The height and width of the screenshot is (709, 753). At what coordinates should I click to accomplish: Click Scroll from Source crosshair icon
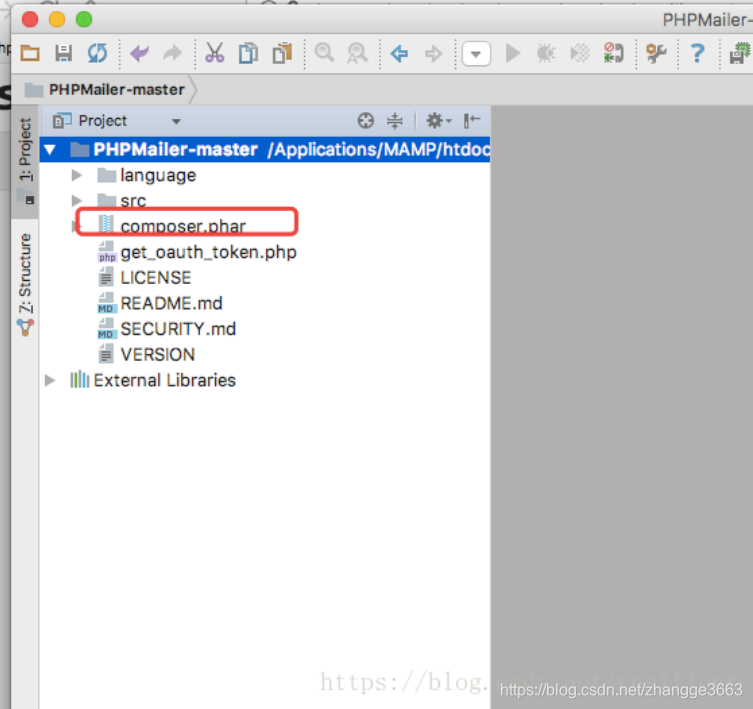[x=366, y=121]
